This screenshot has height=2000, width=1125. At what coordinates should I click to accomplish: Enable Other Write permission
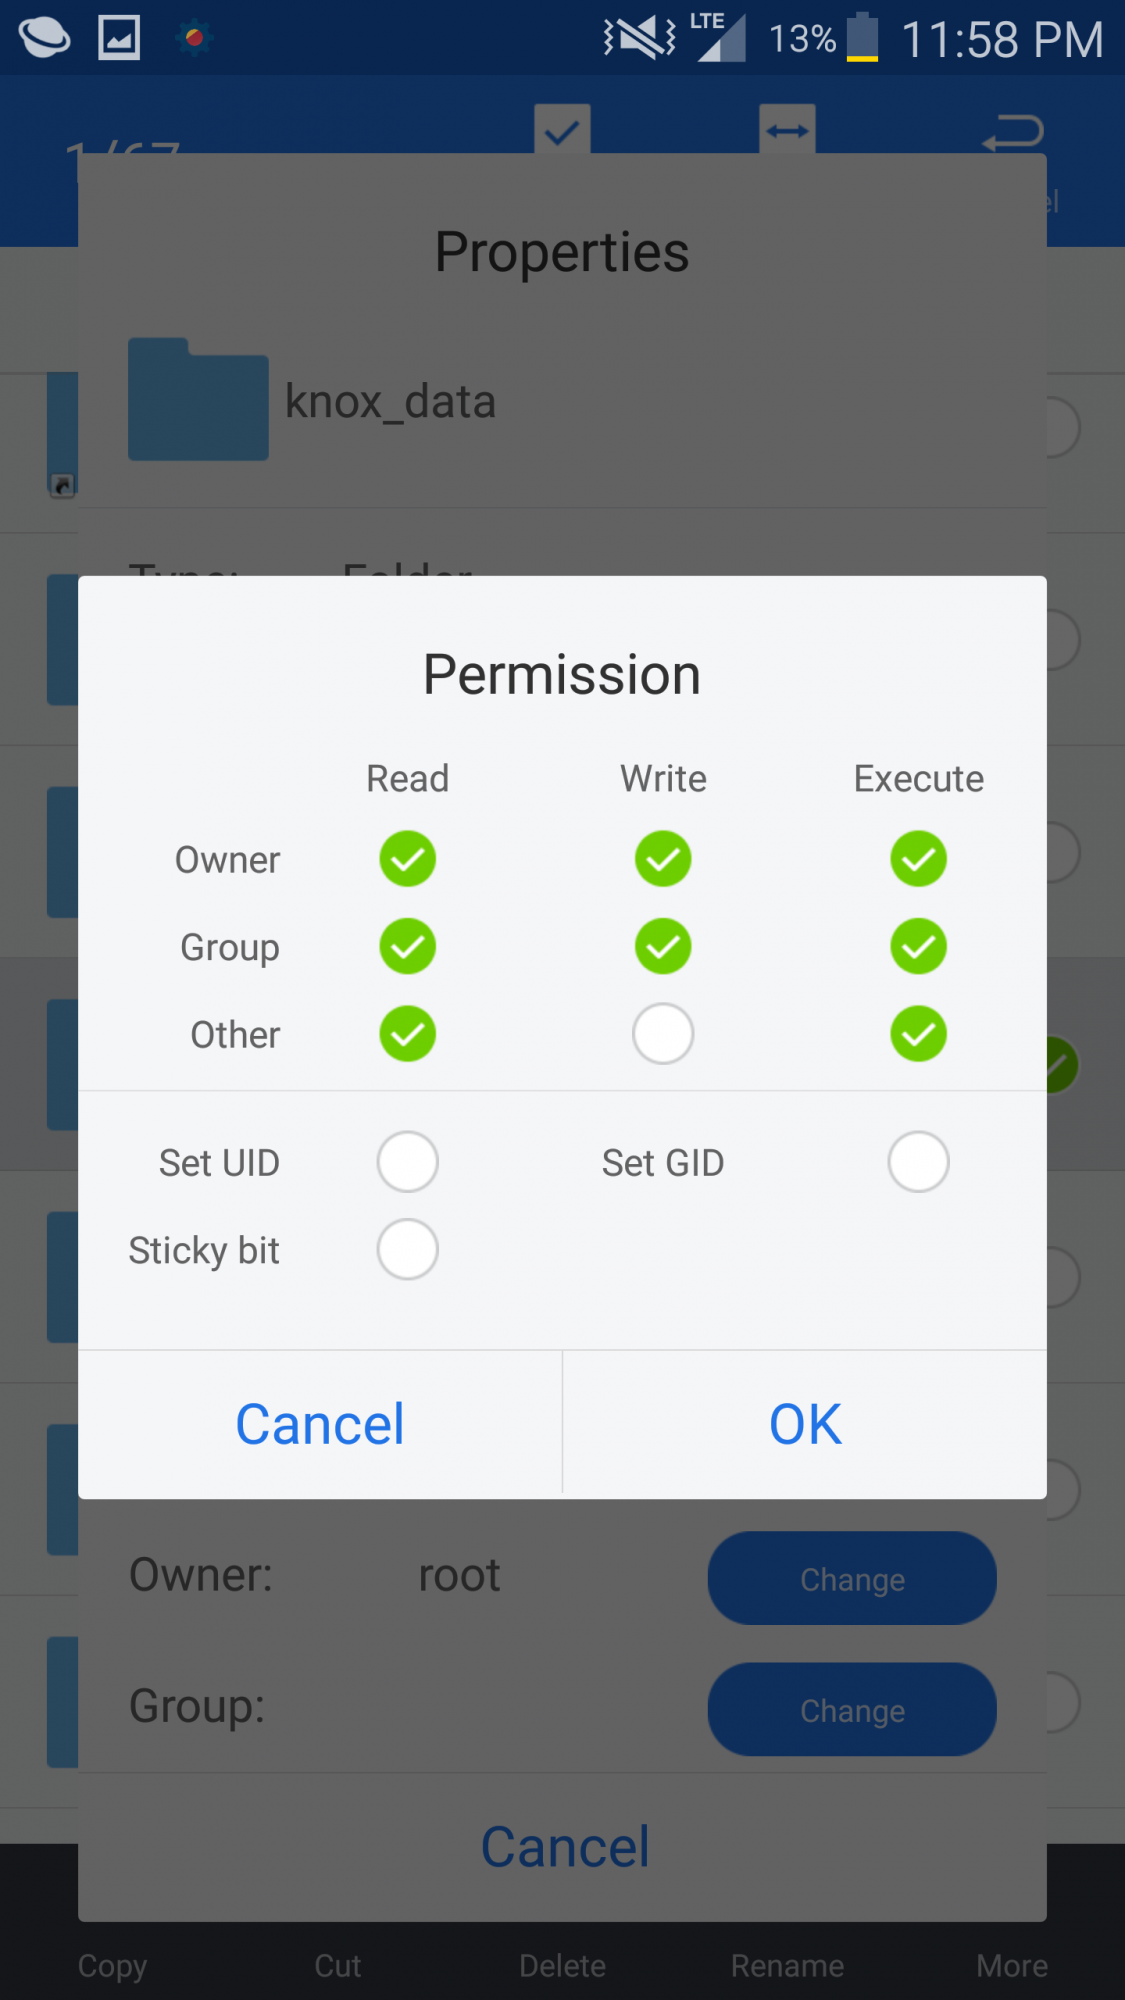click(x=663, y=1034)
